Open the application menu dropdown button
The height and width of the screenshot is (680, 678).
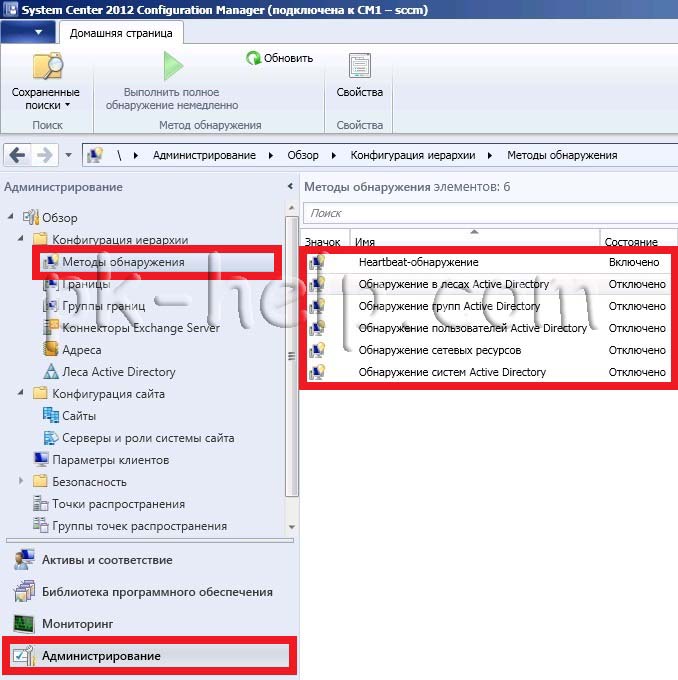coord(28,32)
